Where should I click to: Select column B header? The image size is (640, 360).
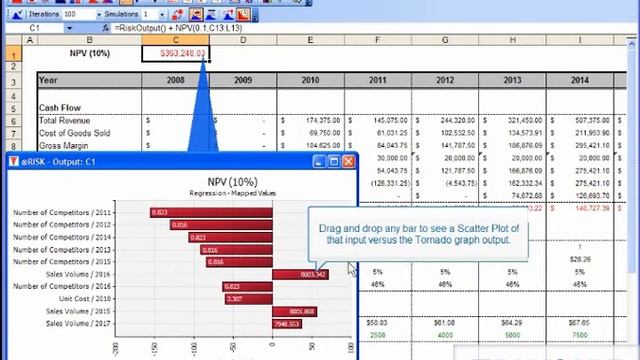click(89, 40)
